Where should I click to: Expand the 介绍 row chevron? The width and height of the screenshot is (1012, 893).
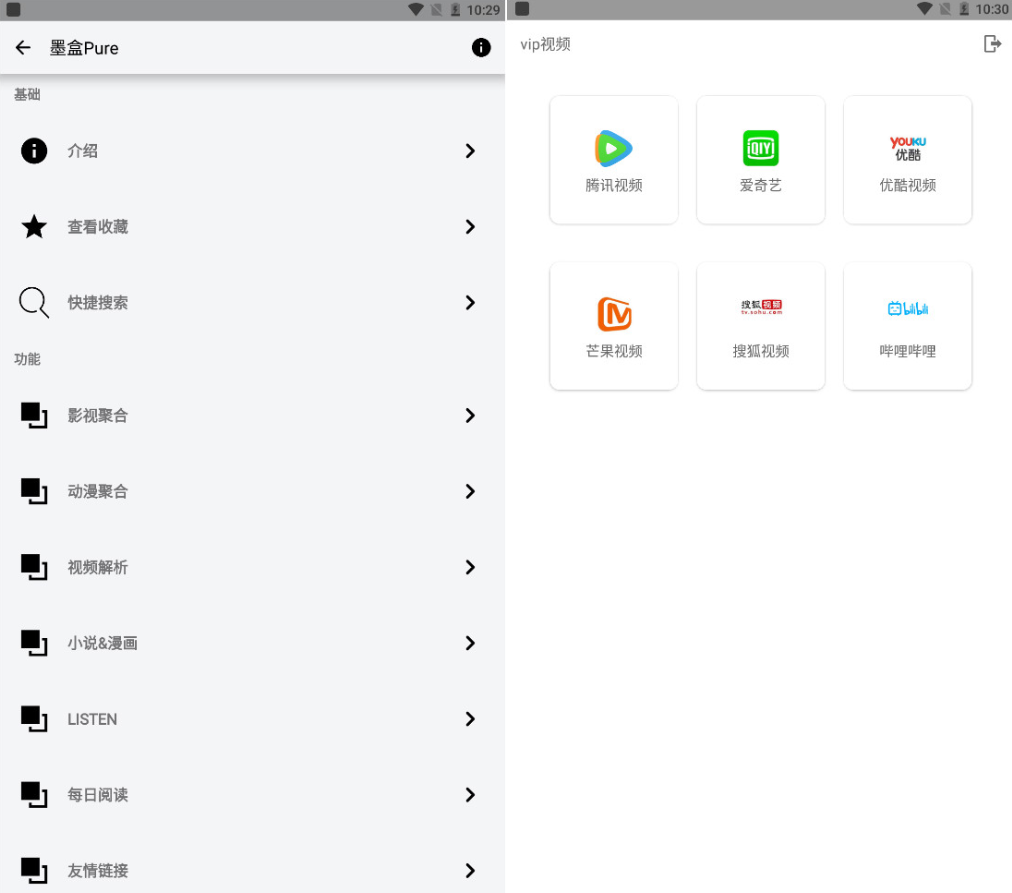[x=470, y=151]
